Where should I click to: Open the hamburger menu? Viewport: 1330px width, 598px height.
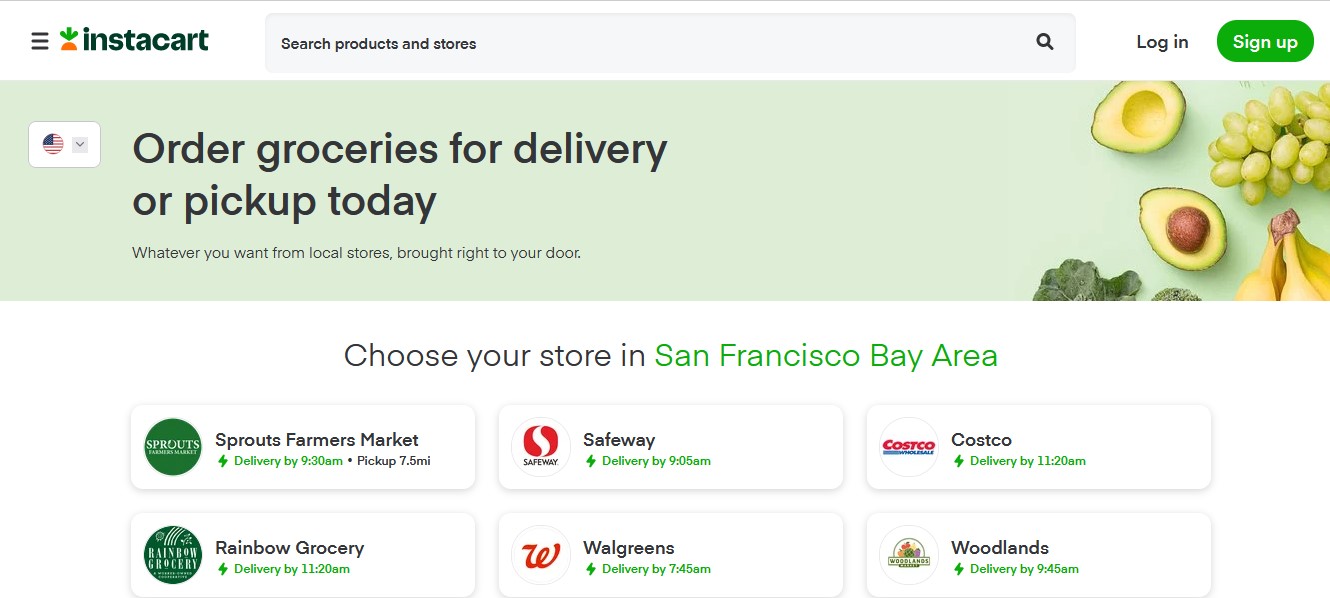[x=39, y=41]
